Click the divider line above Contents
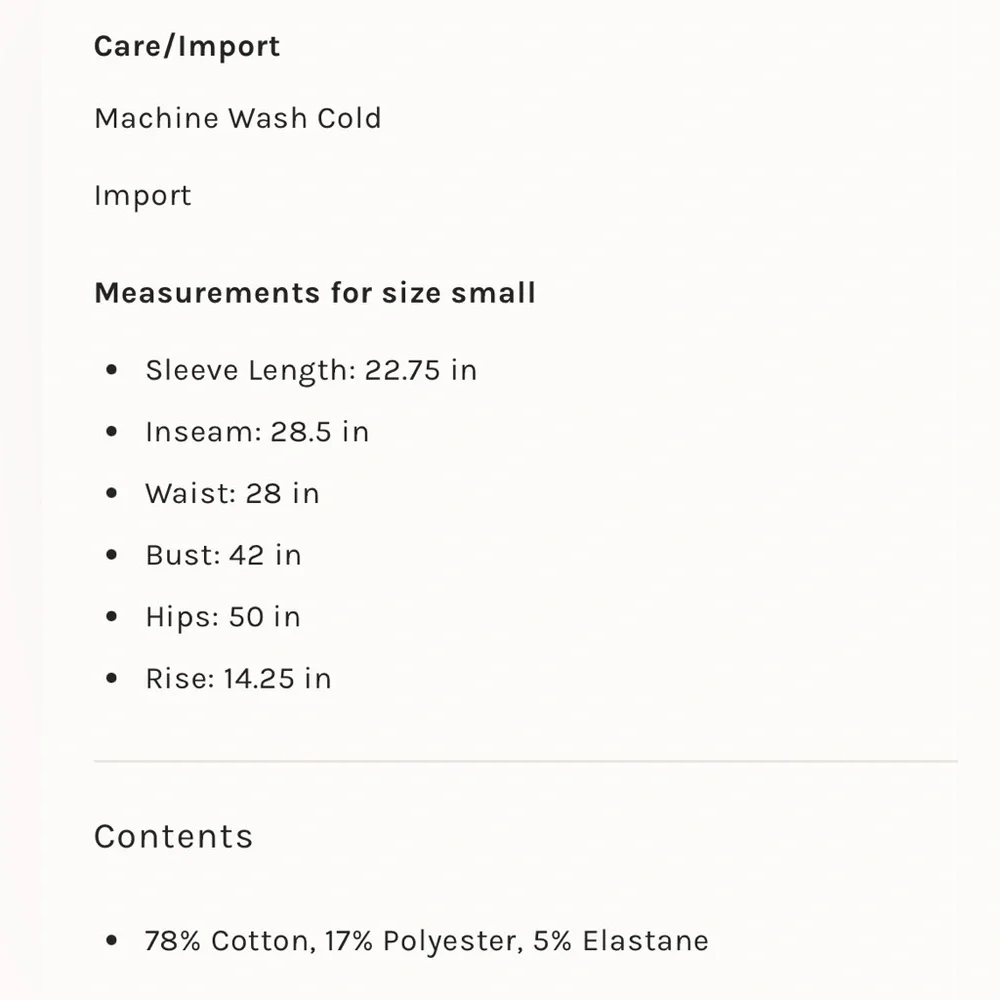Viewport: 1000px width, 1000px height. [526, 762]
